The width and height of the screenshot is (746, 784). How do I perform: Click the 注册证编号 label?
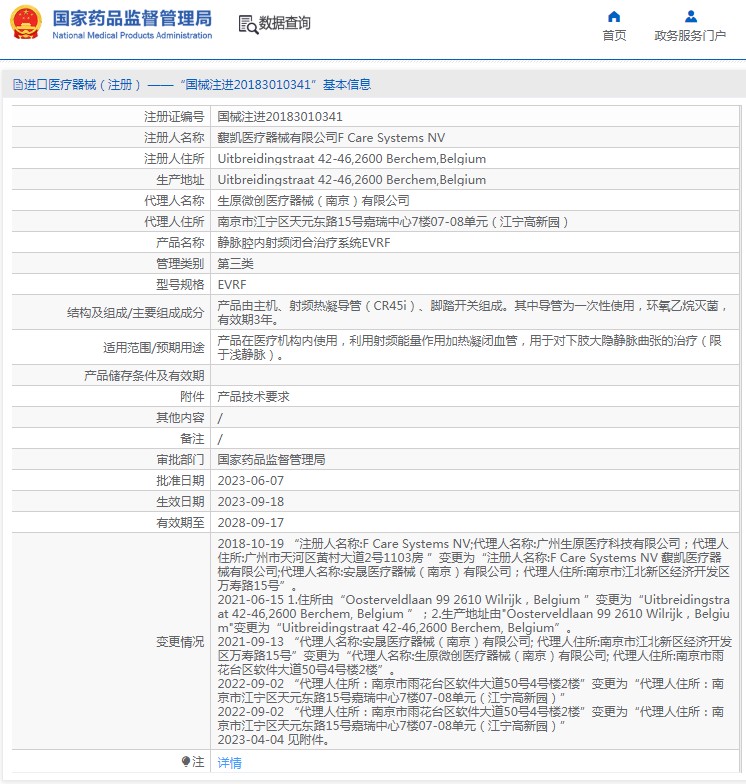(174, 116)
